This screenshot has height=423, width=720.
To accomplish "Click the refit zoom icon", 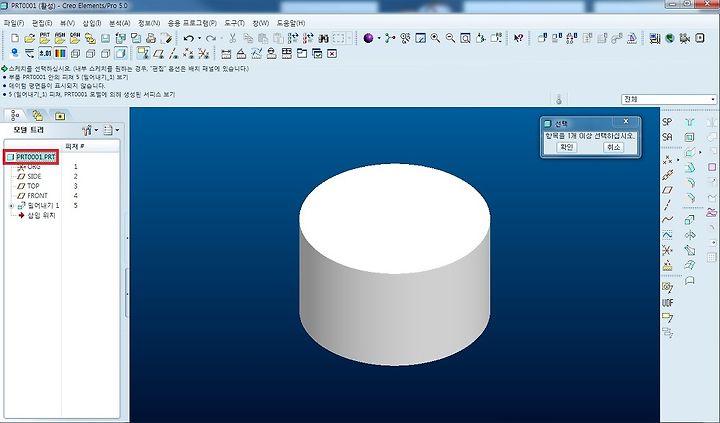I will point(465,38).
